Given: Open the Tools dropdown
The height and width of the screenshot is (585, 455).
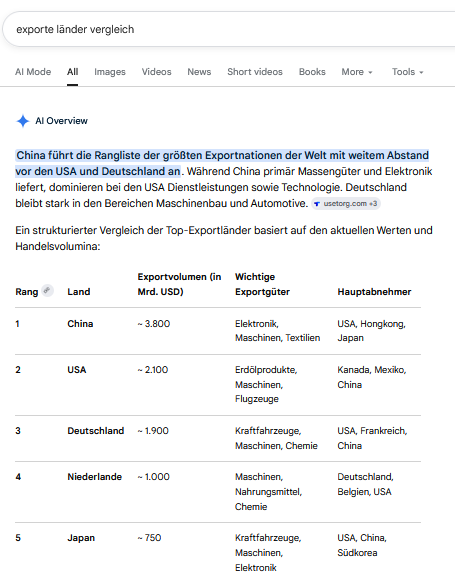Looking at the screenshot, I should coord(408,72).
